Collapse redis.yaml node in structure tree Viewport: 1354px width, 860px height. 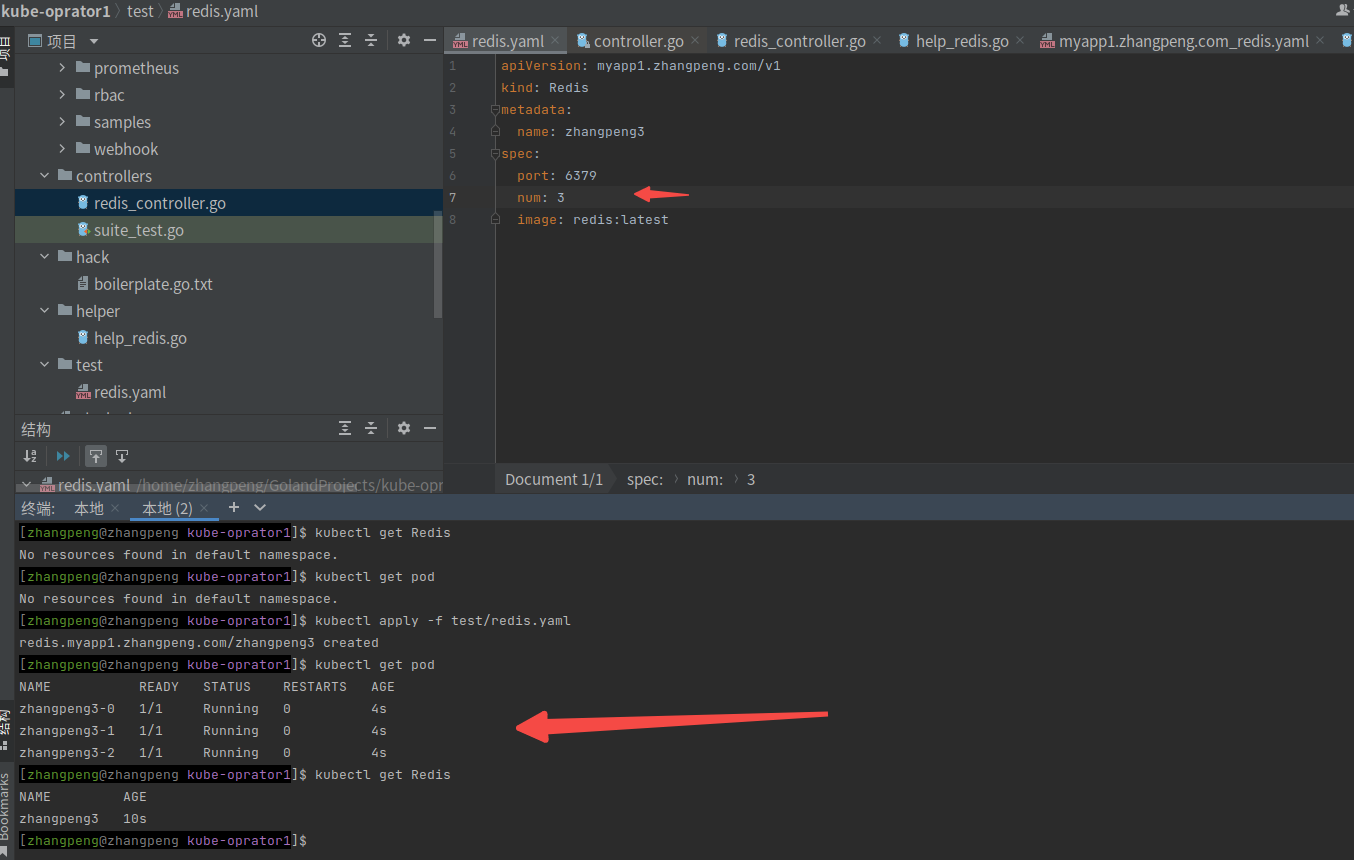[26, 485]
